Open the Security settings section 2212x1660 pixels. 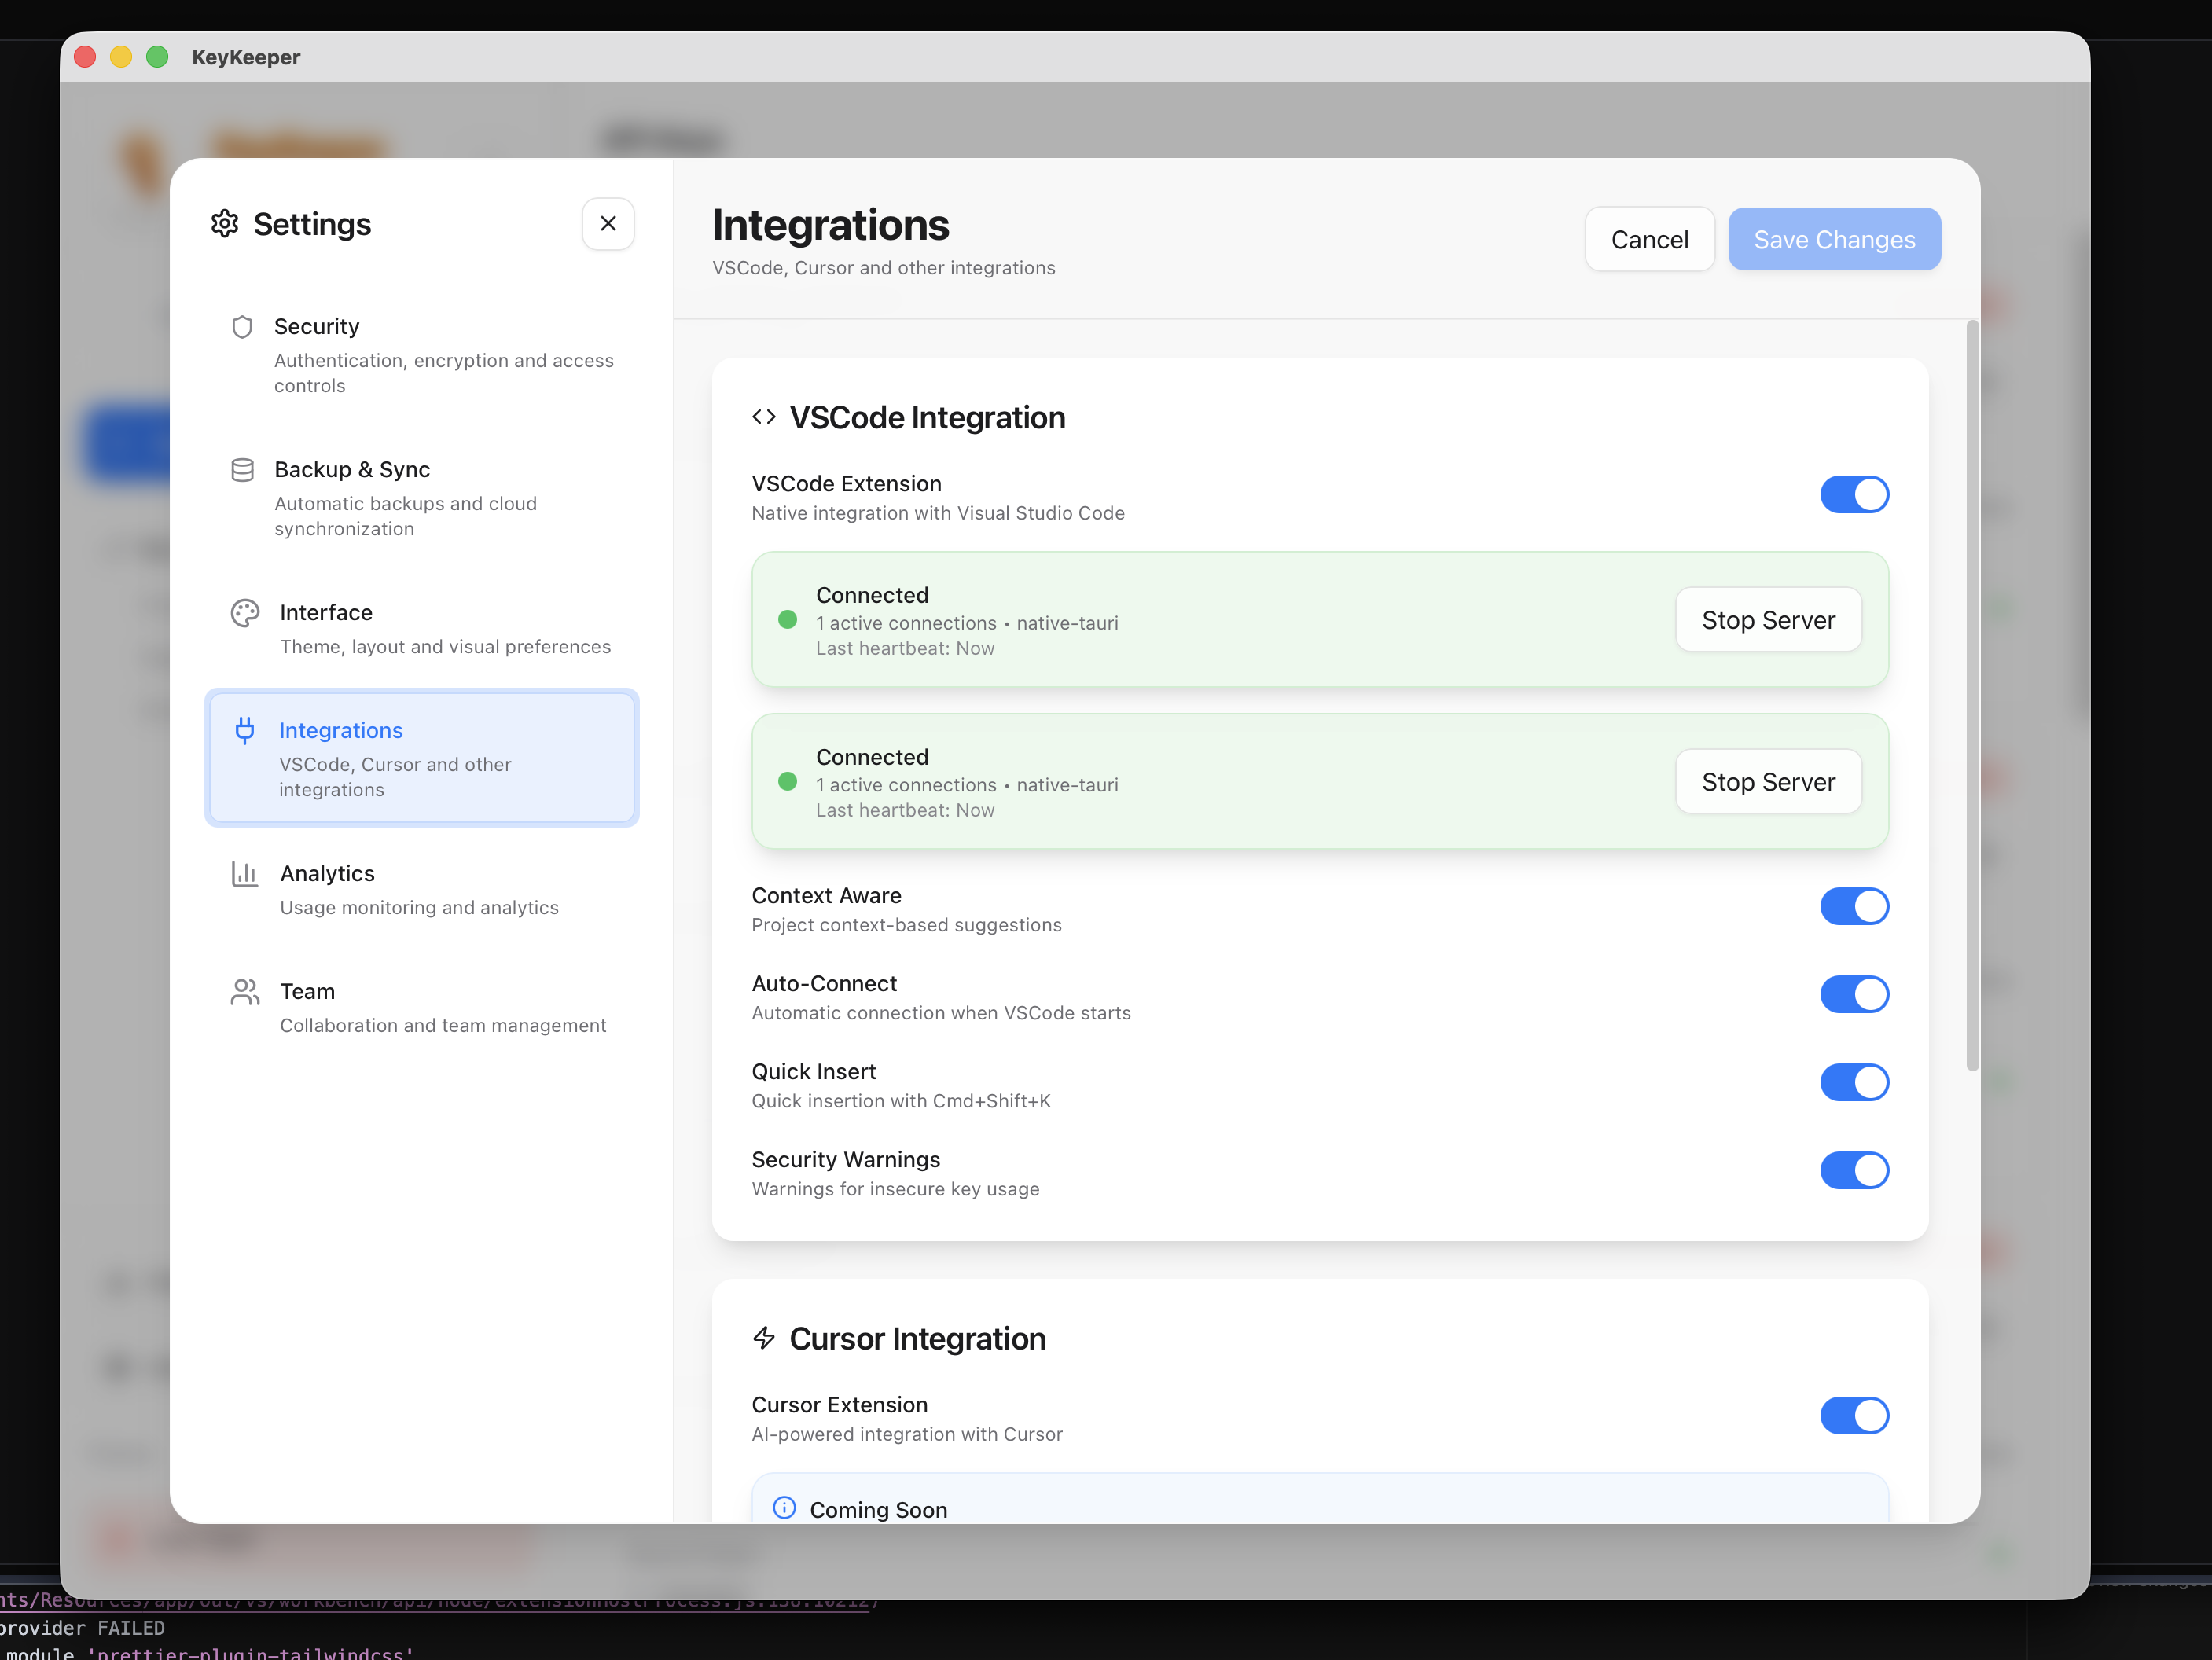(422, 355)
